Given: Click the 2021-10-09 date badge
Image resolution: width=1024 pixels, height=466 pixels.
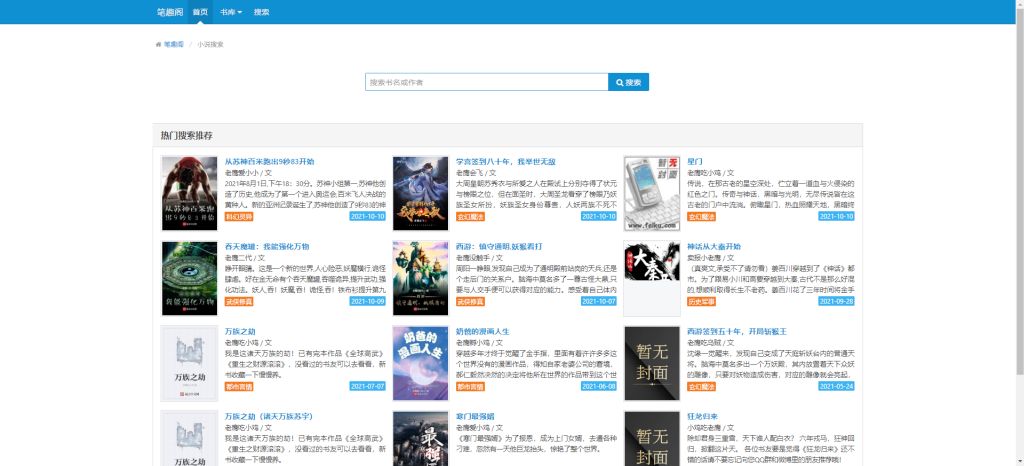Looking at the screenshot, I should pyautogui.click(x=368, y=302).
